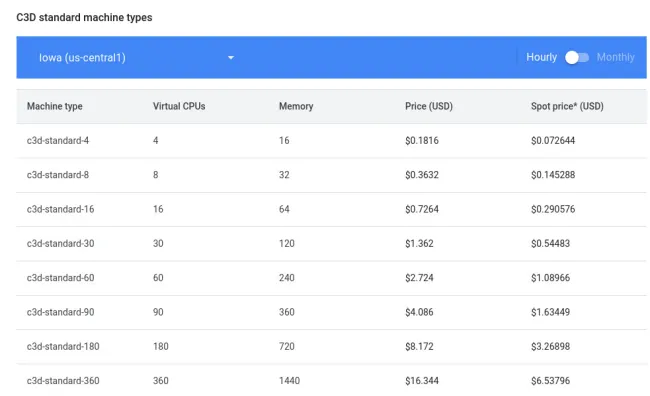This screenshot has height=396, width=650.
Task: Select the c3d-standard-60 machine type cell
Action: coord(61,278)
